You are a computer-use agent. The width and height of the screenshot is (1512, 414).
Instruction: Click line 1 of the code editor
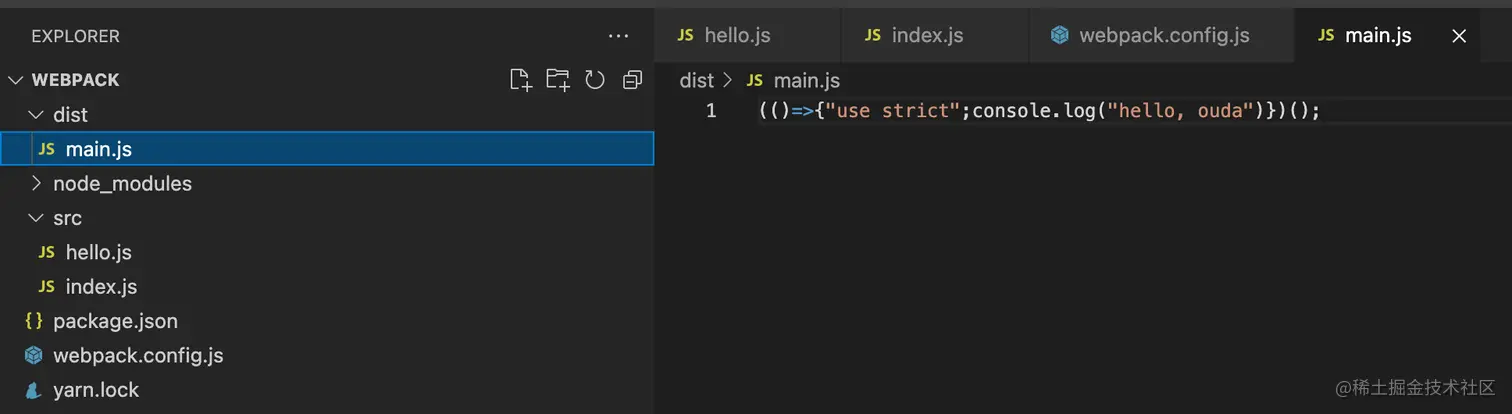(x=1040, y=111)
